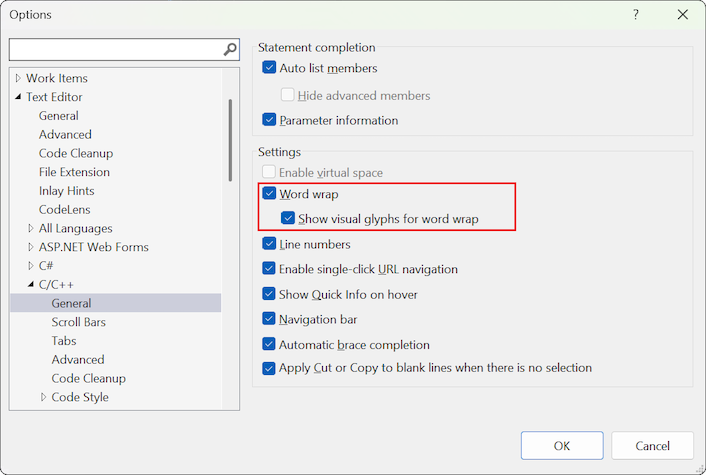Expand the Work Items node arrow
Viewport: 706px width, 475px height.
pyautogui.click(x=18, y=78)
